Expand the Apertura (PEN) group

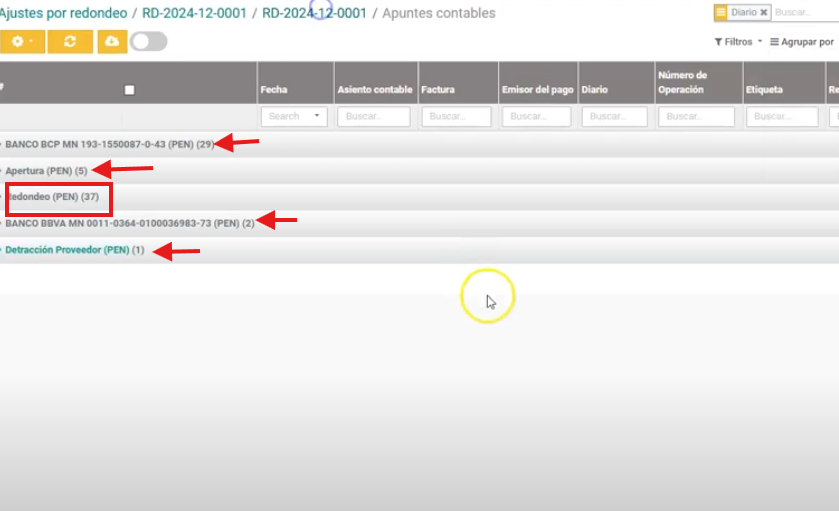click(x=46, y=171)
